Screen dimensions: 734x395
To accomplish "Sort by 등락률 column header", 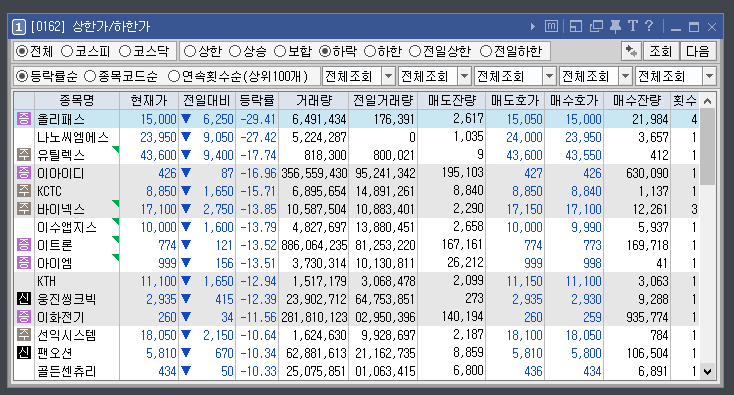I will (x=257, y=100).
